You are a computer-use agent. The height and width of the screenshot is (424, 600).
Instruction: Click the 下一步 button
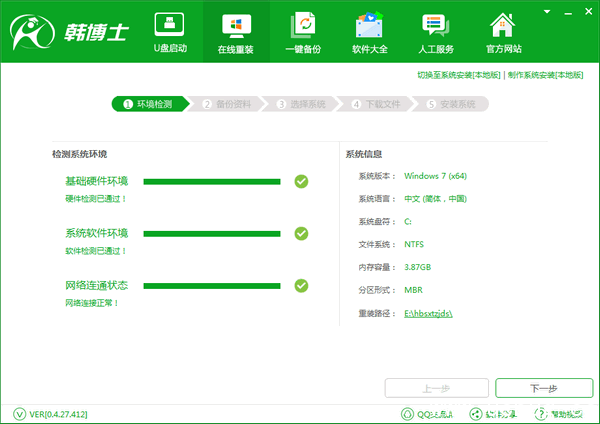[544, 388]
